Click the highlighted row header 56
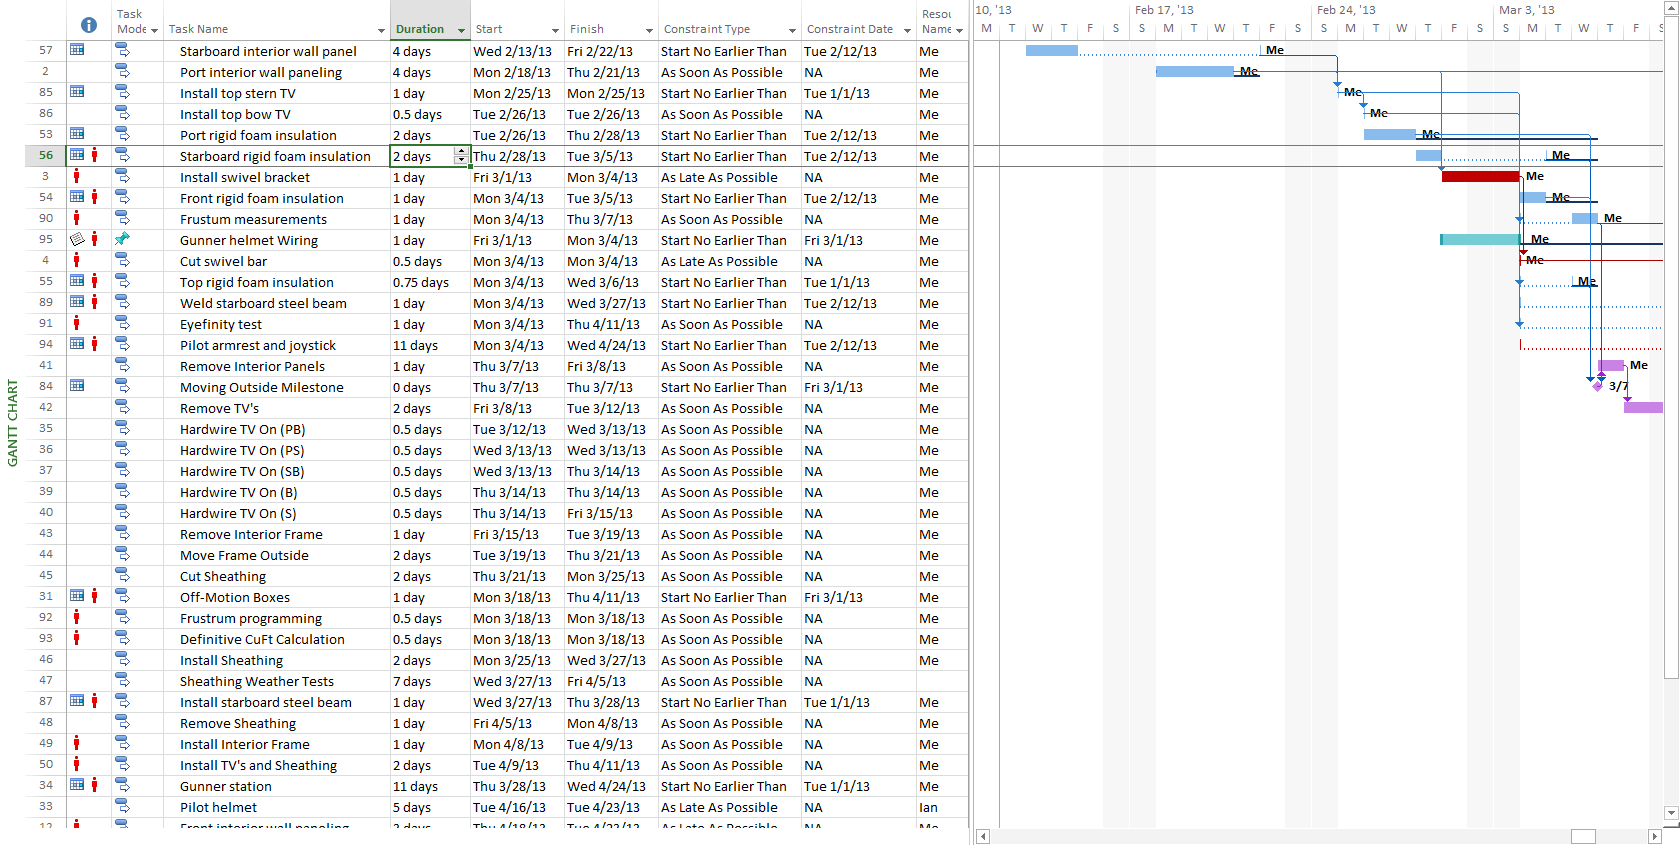 point(46,155)
